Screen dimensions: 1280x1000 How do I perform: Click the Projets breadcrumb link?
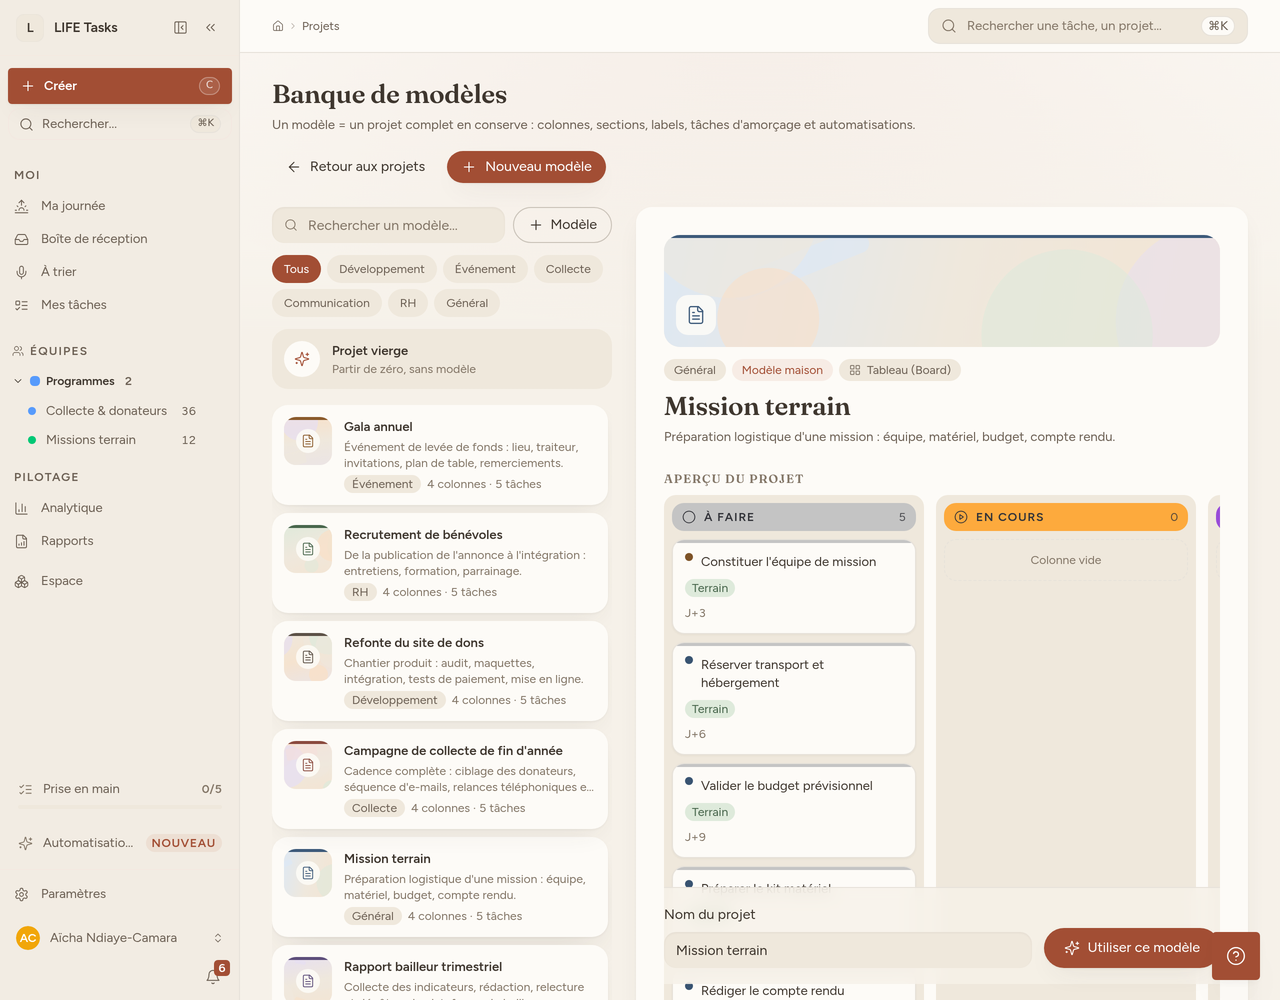point(320,26)
